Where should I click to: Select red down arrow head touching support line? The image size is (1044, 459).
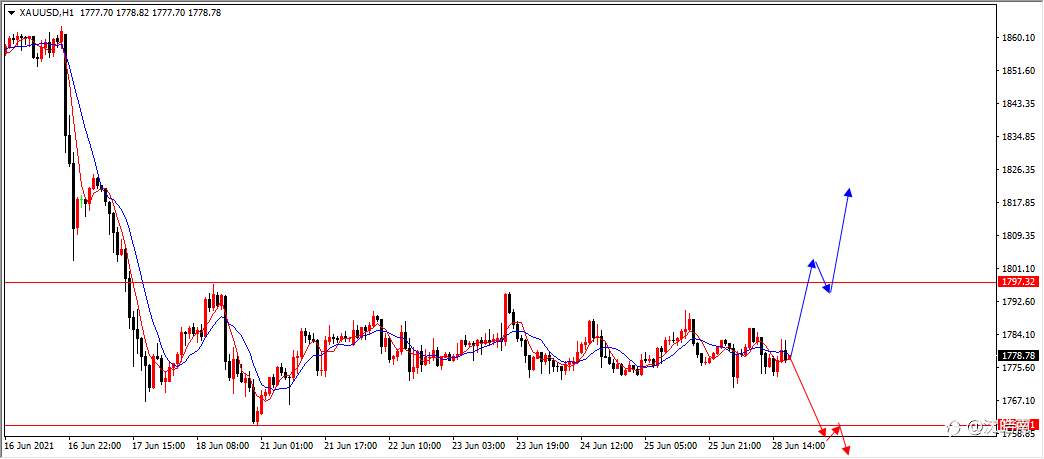pyautogui.click(x=823, y=431)
